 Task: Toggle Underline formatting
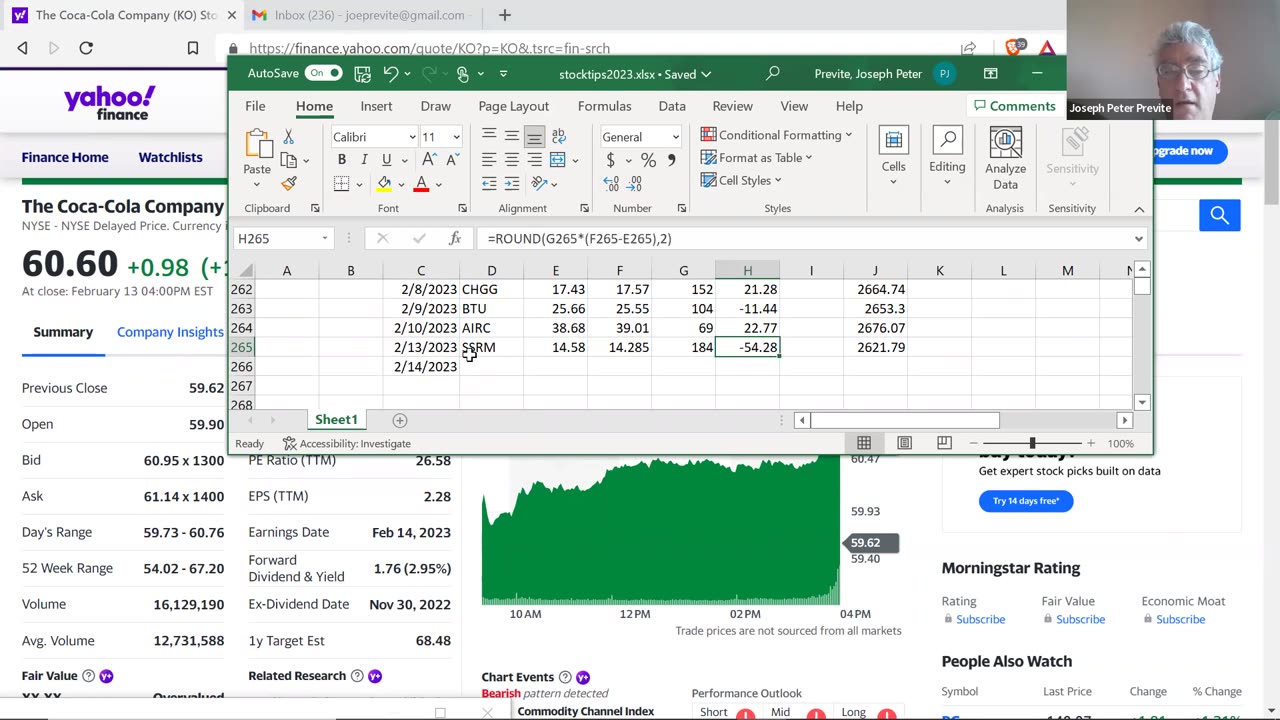(x=386, y=160)
